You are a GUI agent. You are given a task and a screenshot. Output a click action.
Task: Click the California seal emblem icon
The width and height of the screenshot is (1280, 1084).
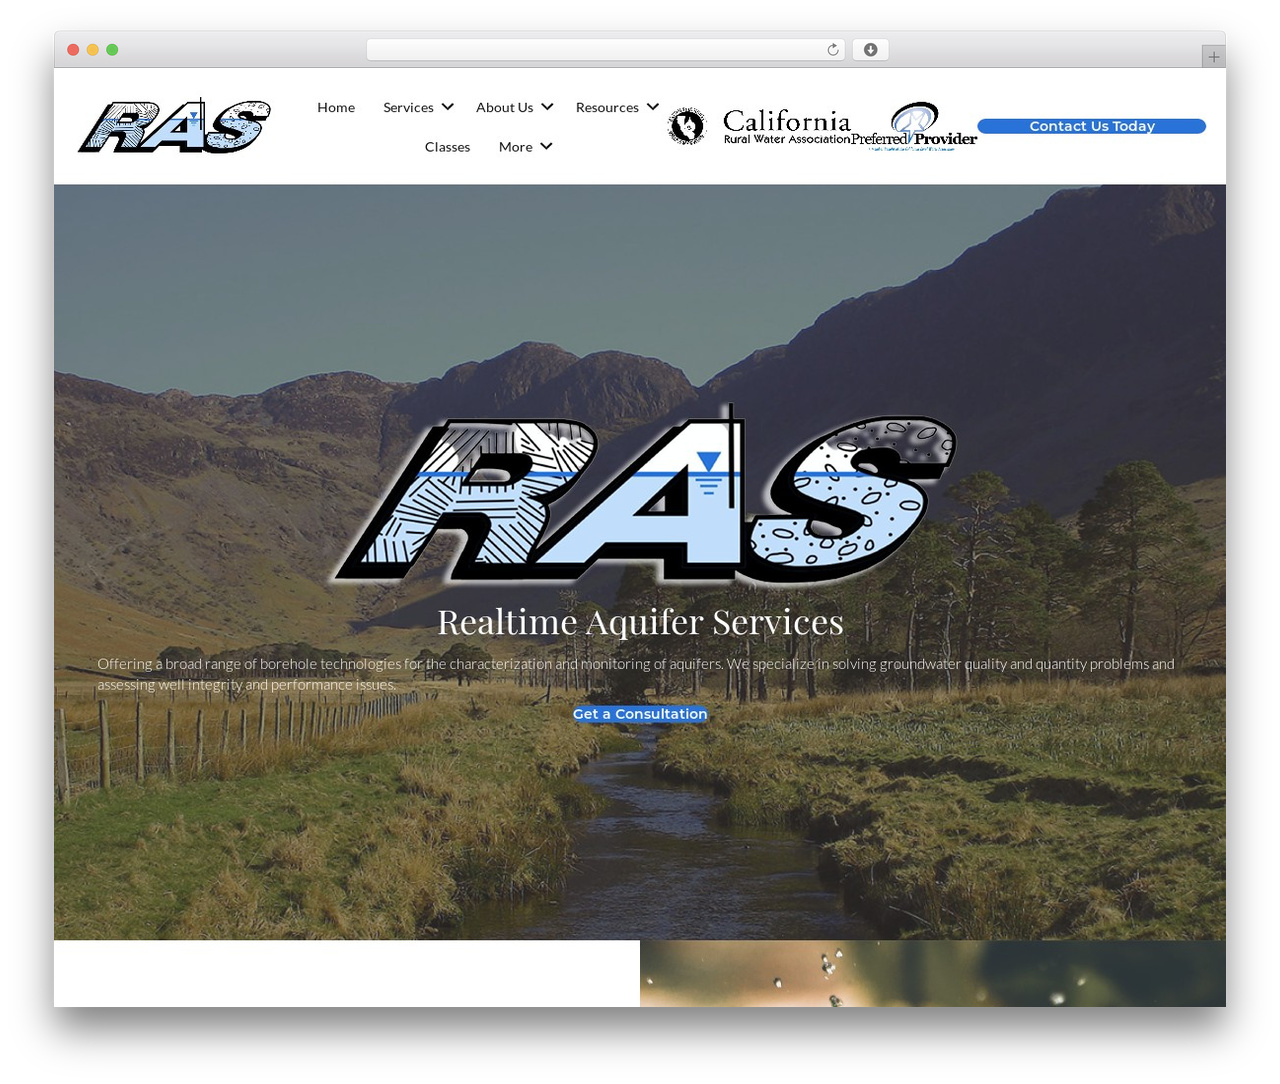coord(686,126)
